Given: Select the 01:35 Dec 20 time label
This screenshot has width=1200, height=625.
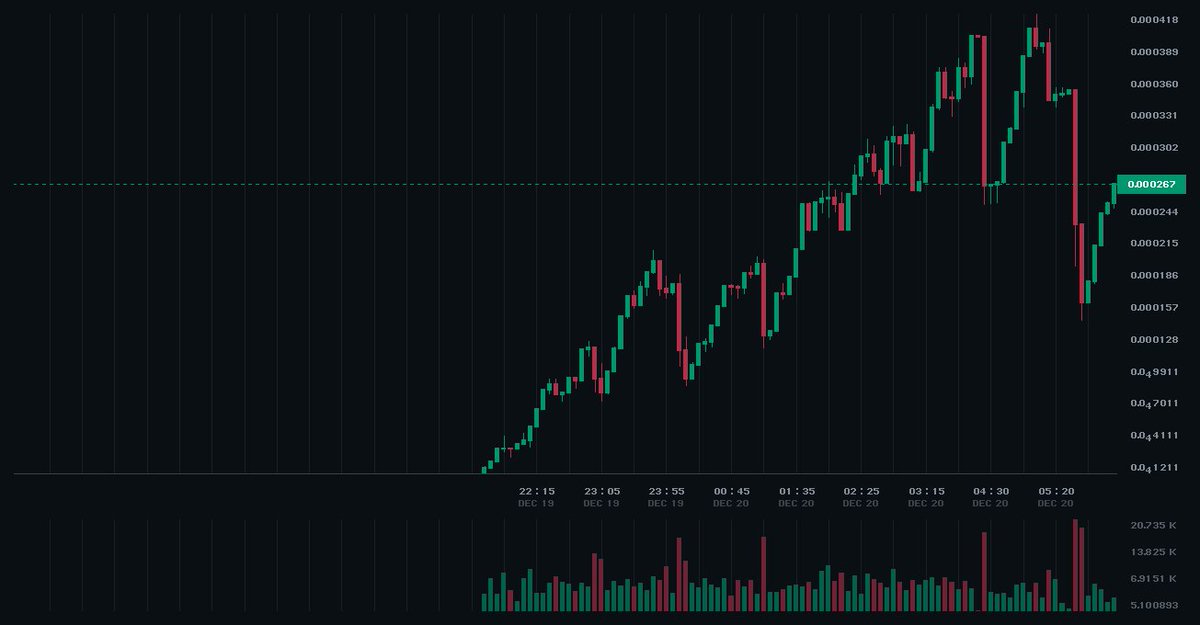Looking at the screenshot, I should click(x=796, y=497).
